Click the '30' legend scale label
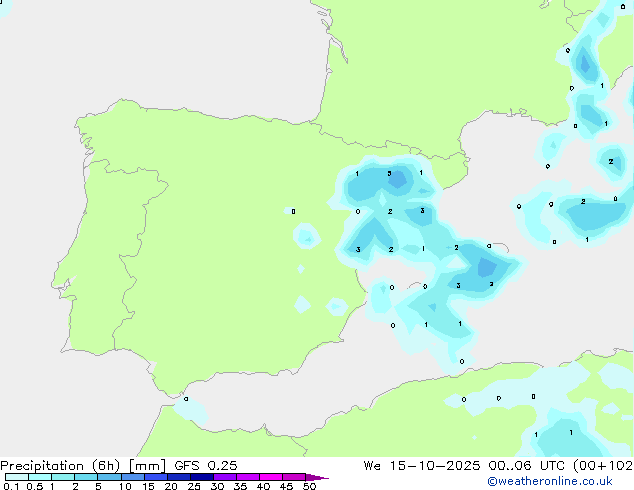This screenshot has width=634, height=490. pos(217,486)
